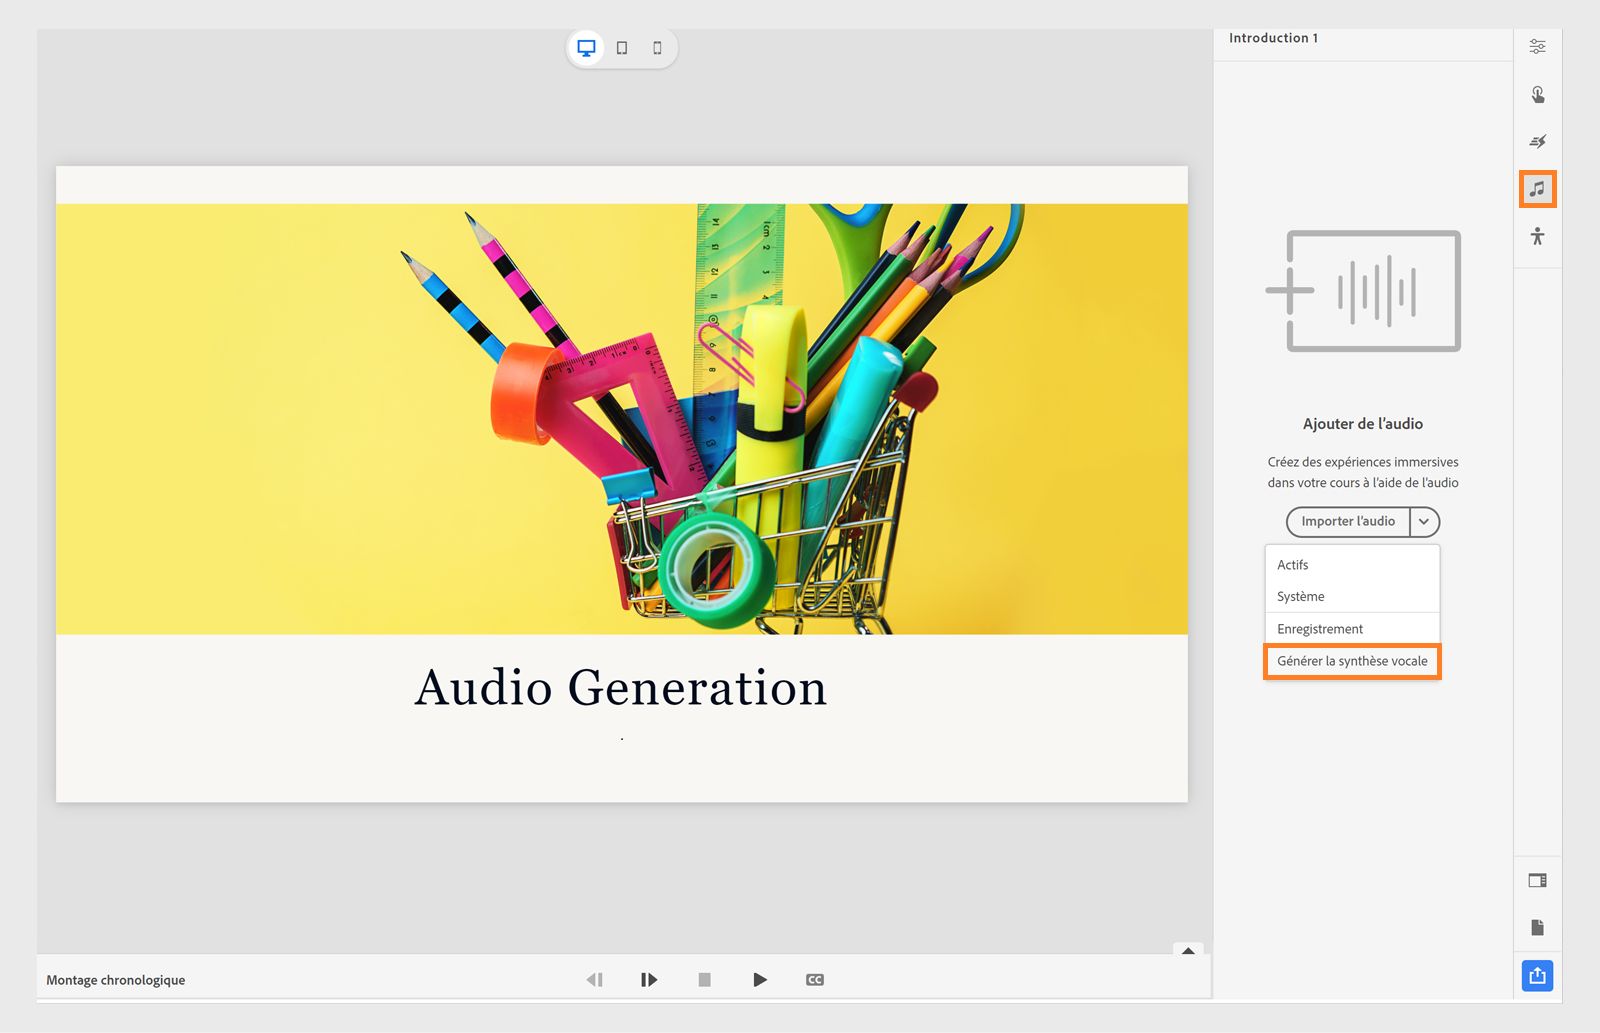Screen dimensions: 1600x1033
Task: Click the Importer l'audio button
Action: [1347, 522]
